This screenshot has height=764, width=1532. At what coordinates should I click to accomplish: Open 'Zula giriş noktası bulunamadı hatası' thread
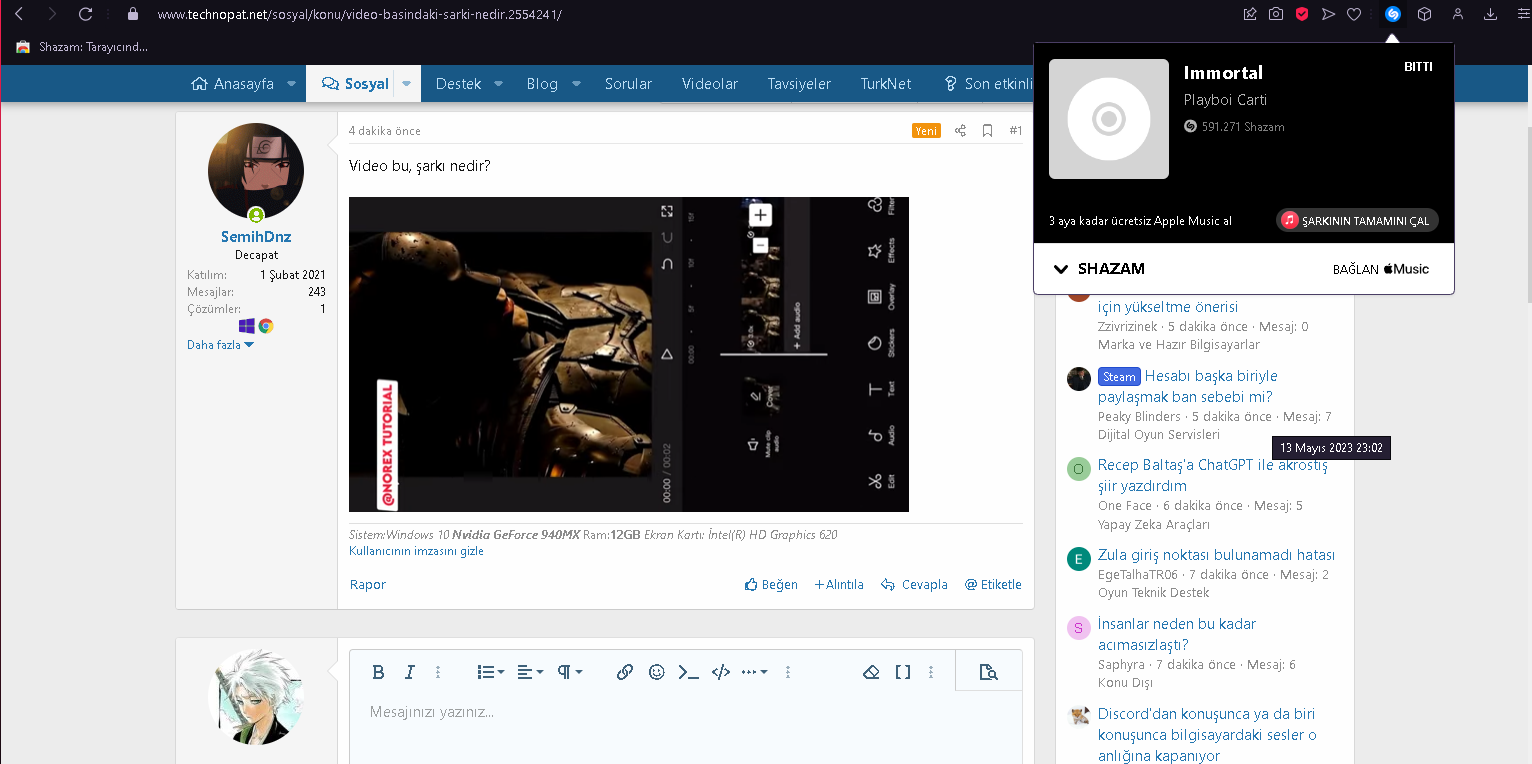[1216, 555]
